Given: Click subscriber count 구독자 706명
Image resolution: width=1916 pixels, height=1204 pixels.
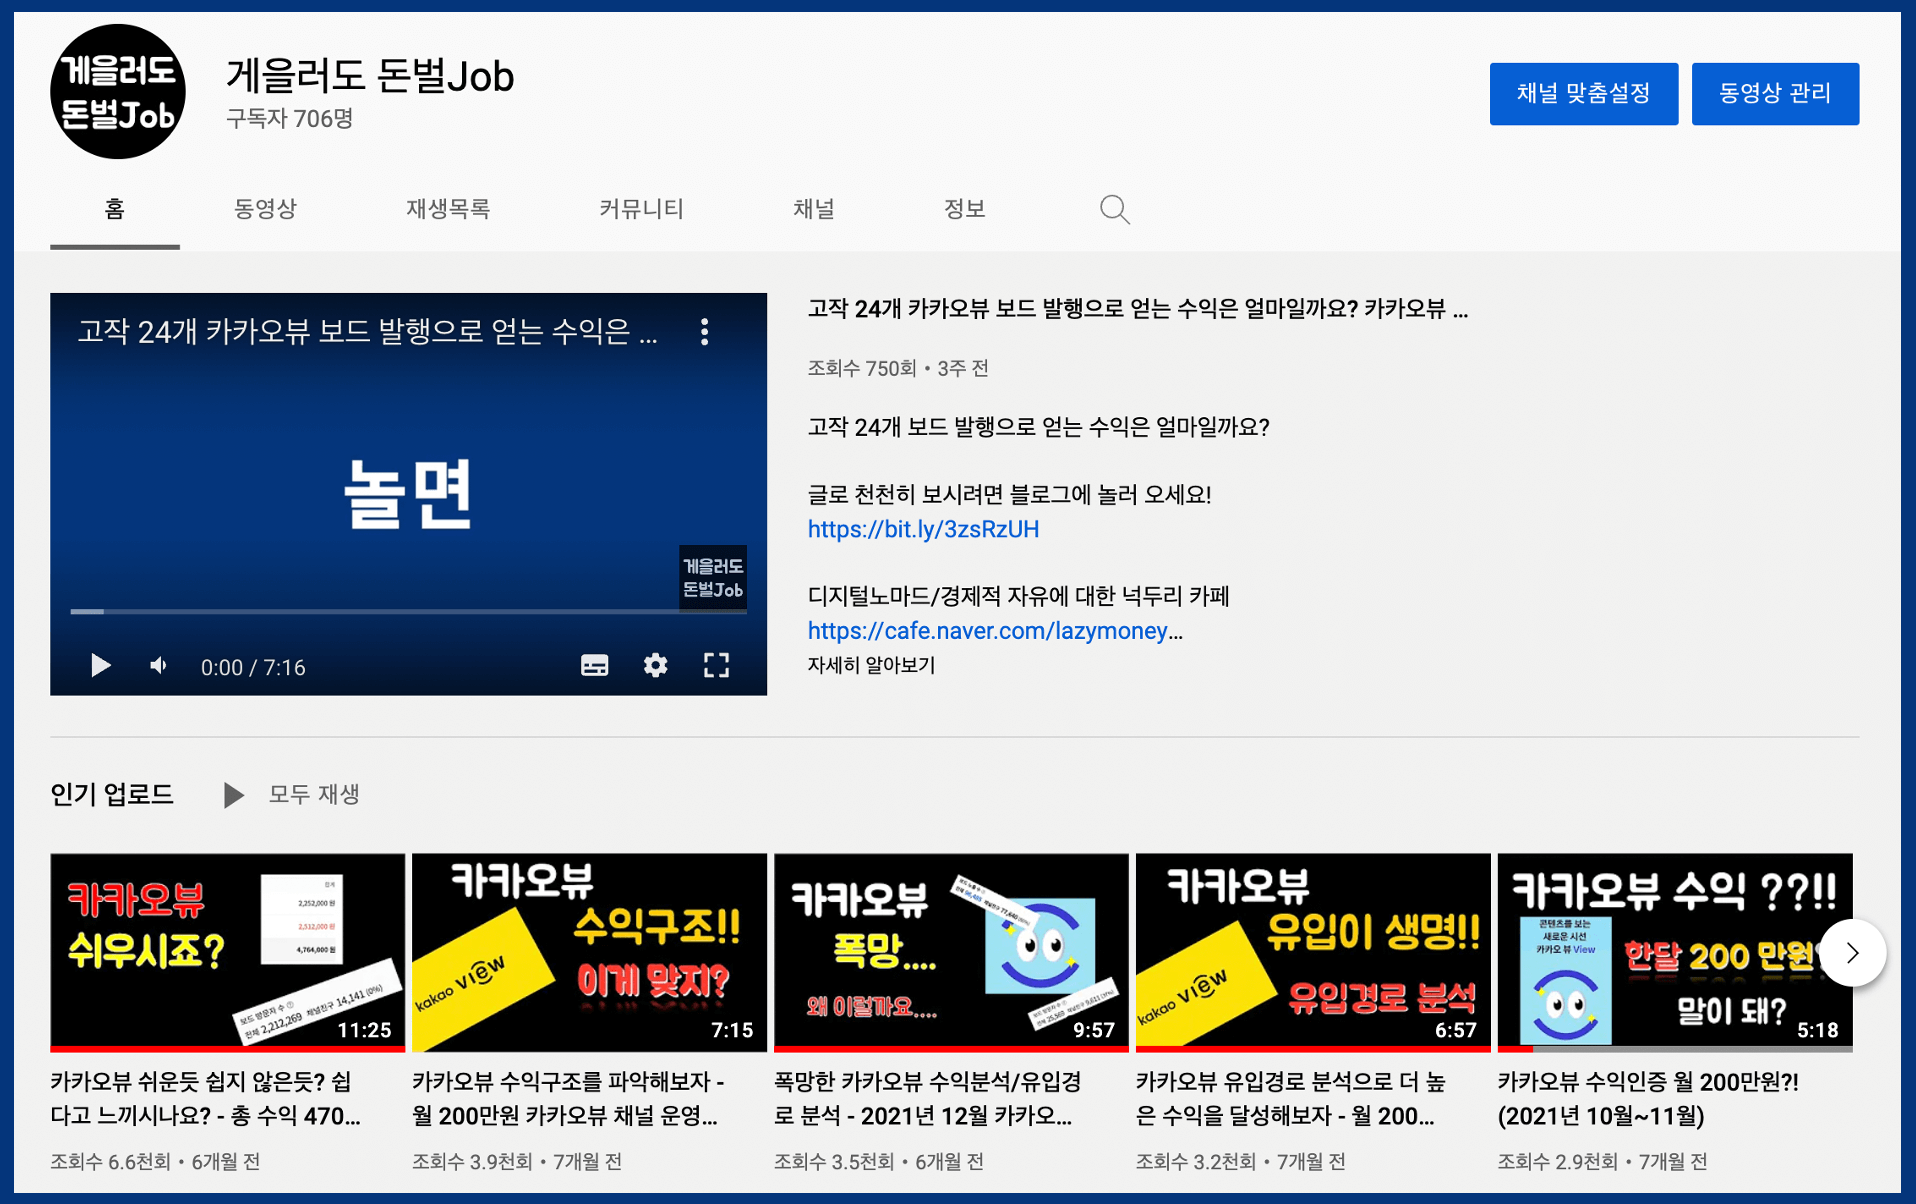Looking at the screenshot, I should 290,118.
